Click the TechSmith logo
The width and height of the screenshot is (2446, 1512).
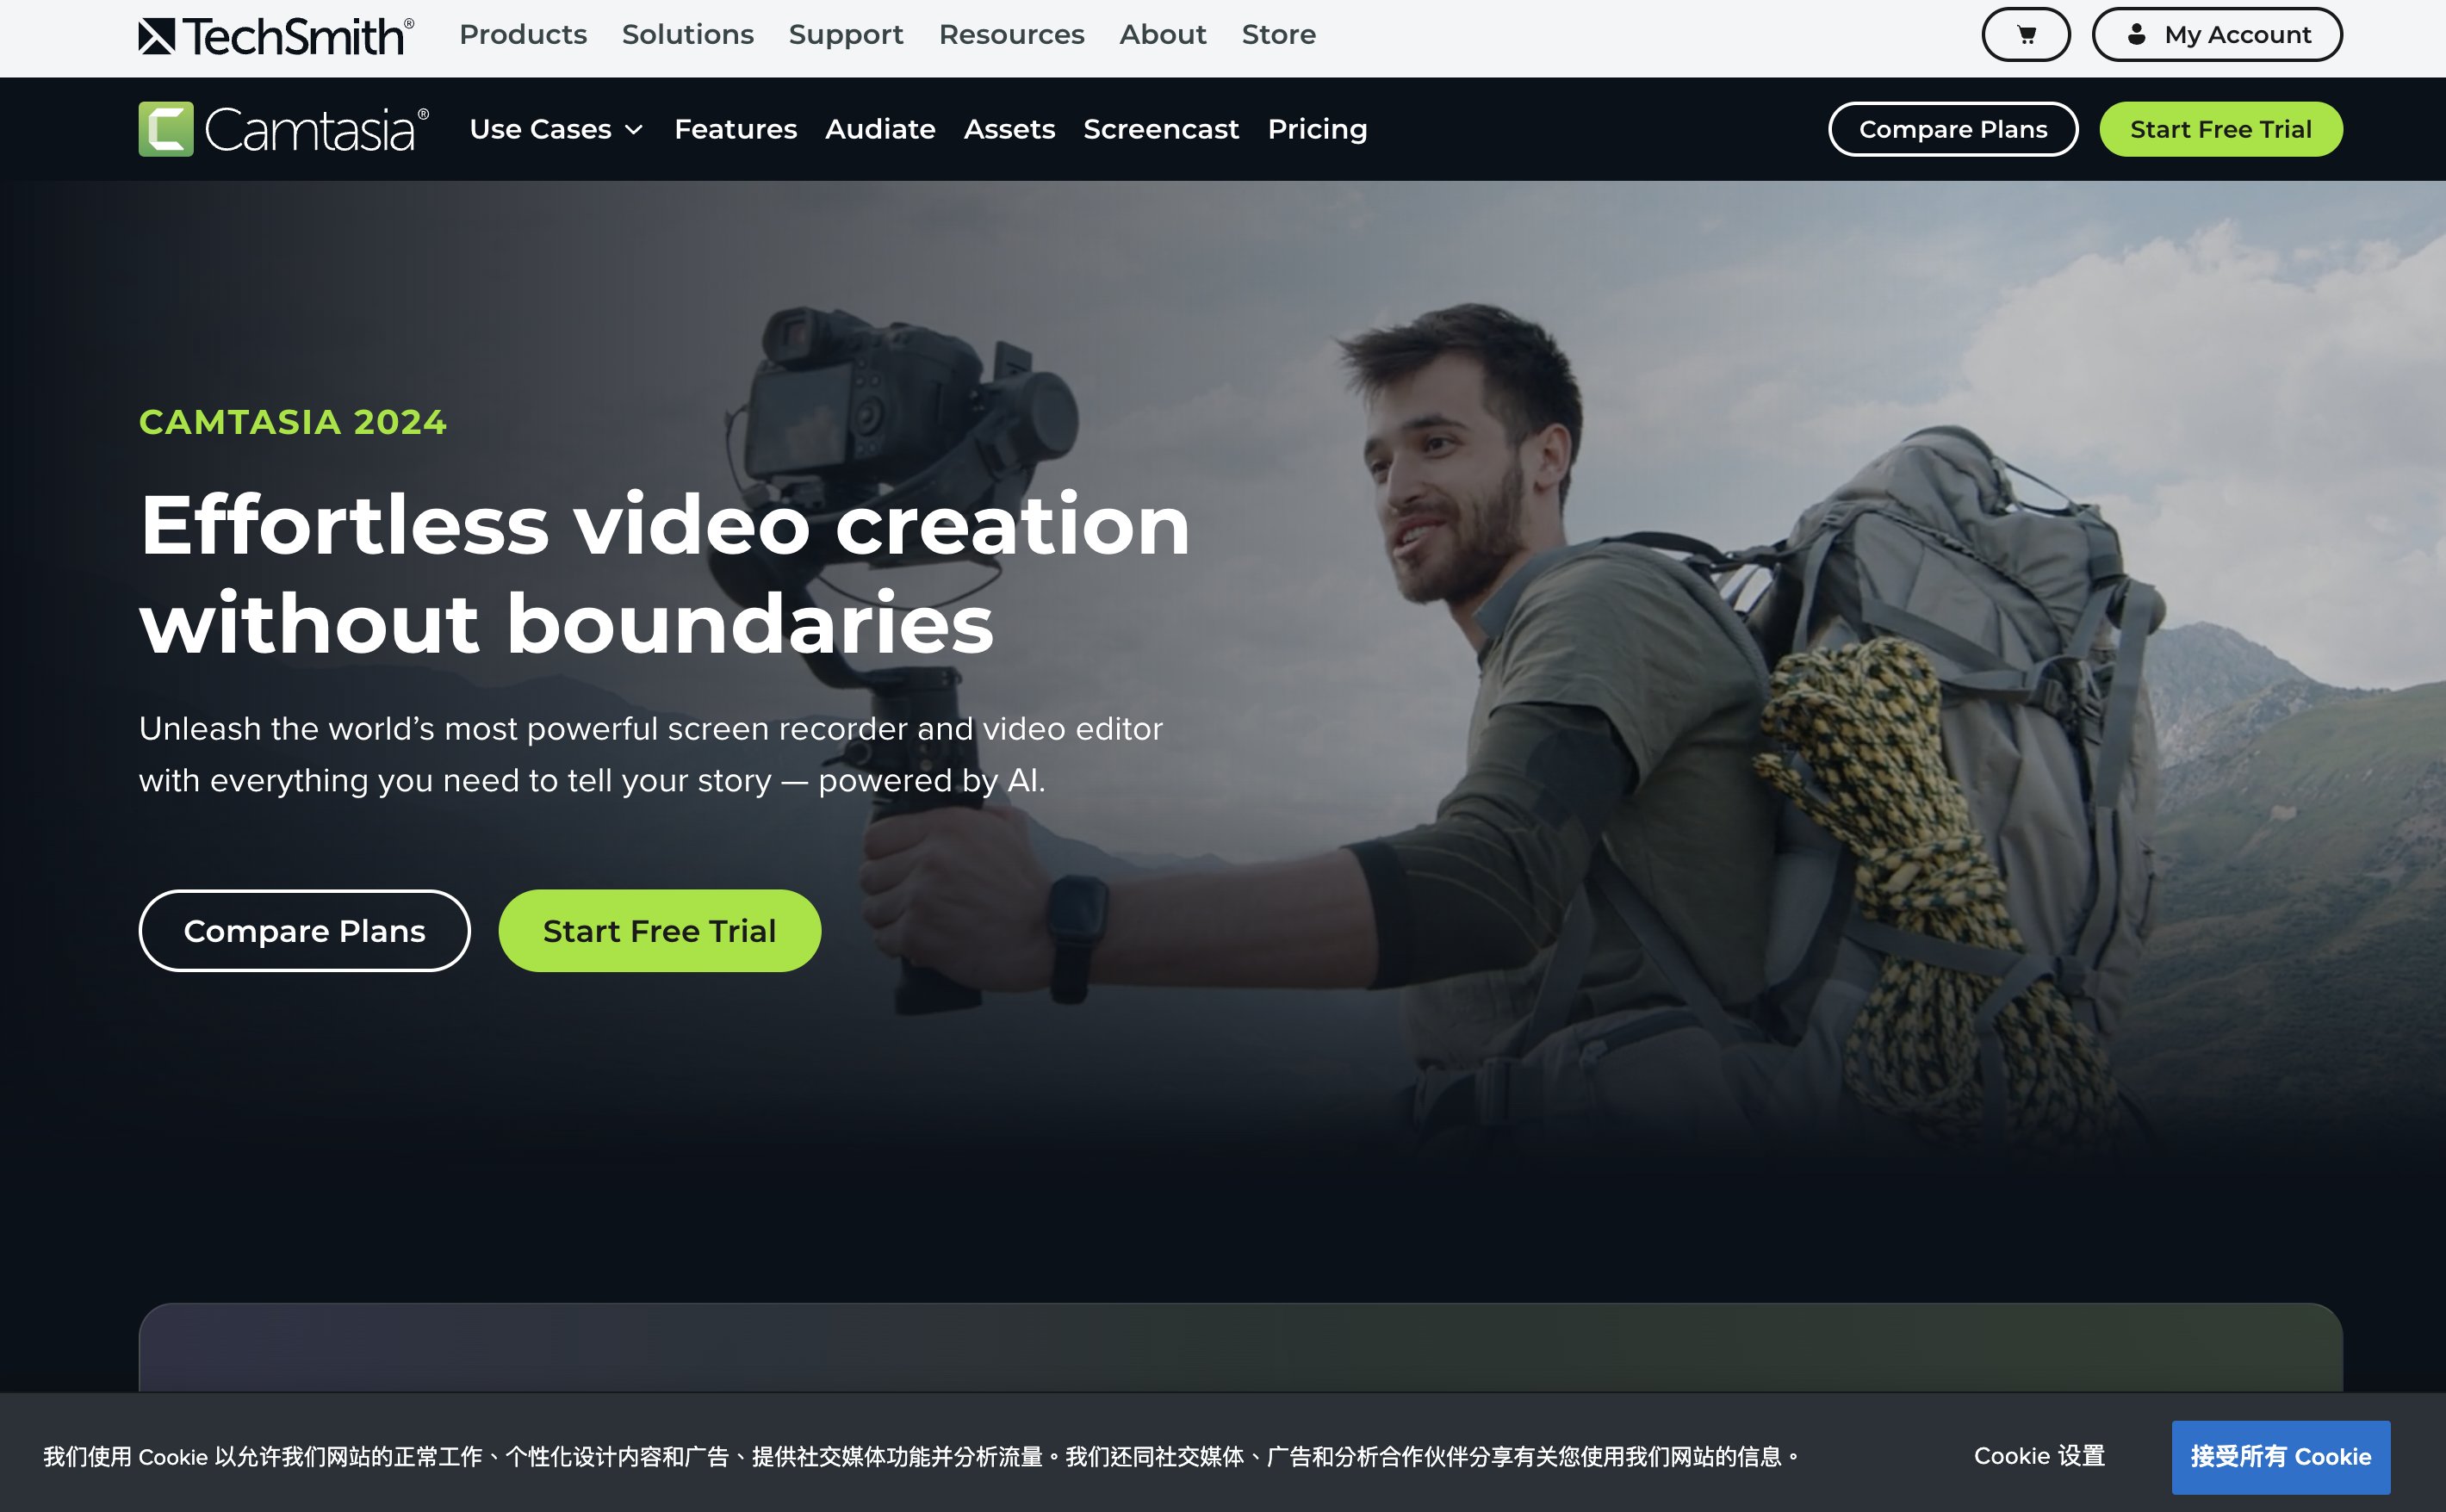[276, 36]
